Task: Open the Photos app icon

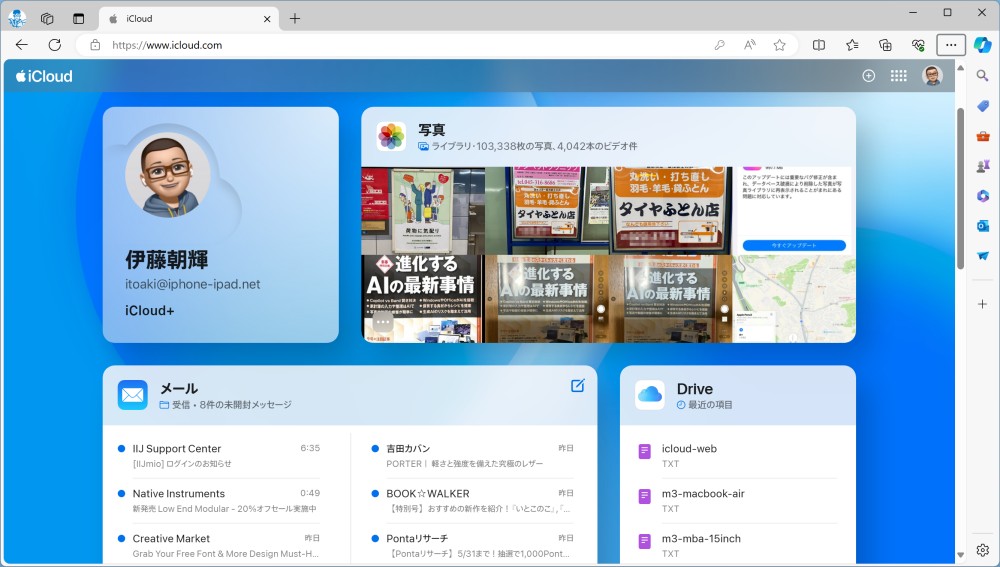Action: (391, 136)
